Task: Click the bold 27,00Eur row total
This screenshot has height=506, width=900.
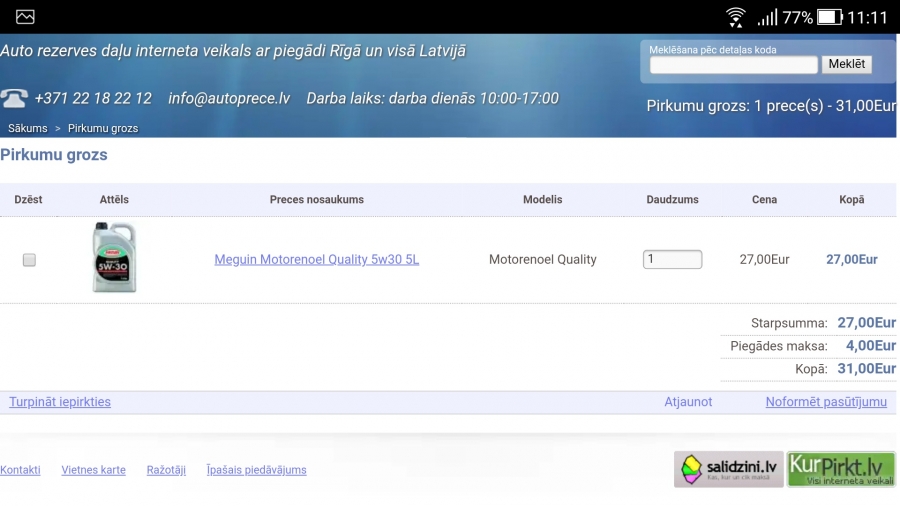Action: click(852, 259)
